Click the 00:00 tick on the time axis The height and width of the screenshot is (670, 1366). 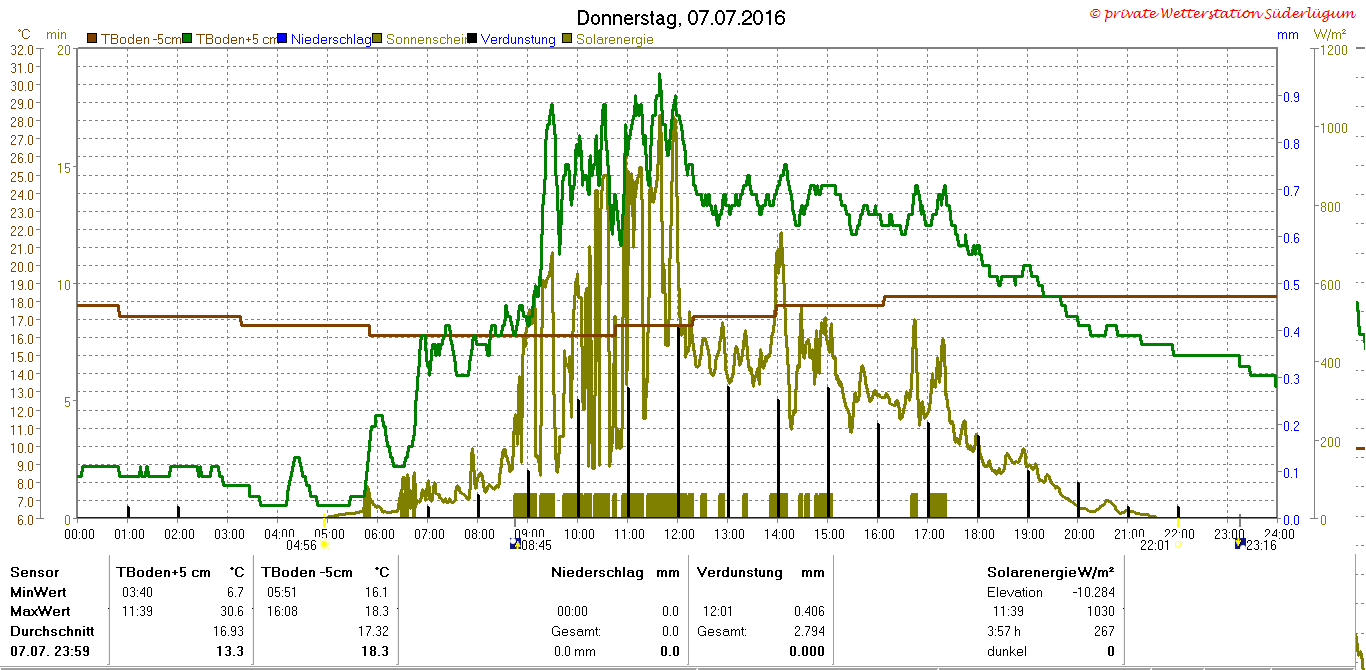tap(79, 533)
